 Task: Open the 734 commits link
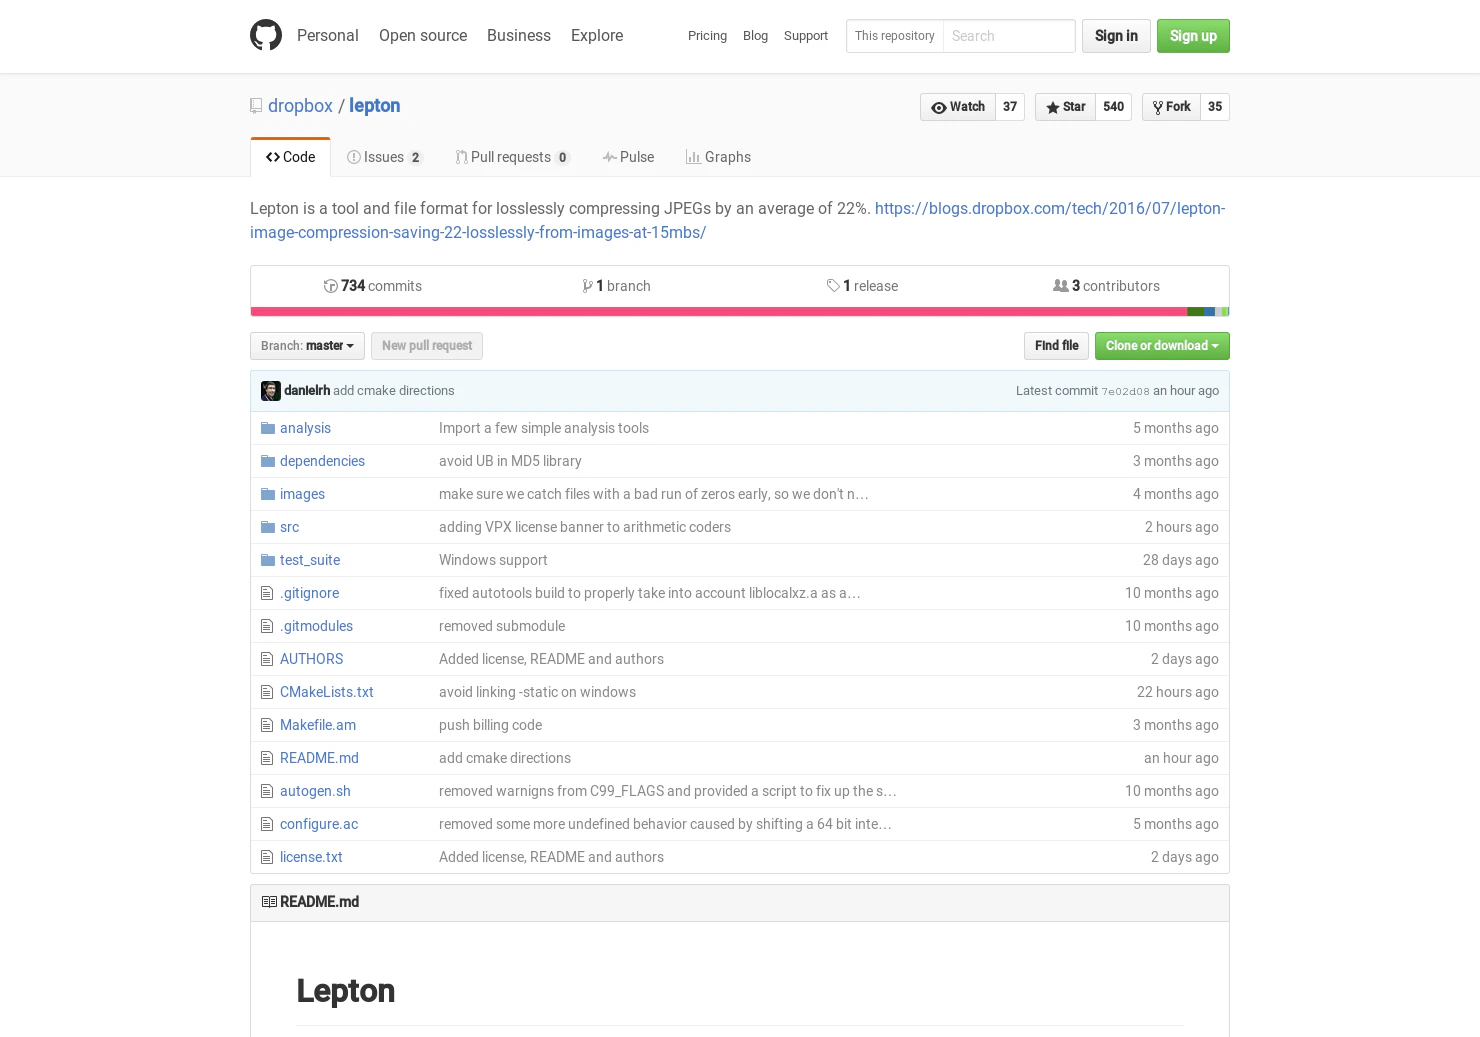click(x=373, y=286)
